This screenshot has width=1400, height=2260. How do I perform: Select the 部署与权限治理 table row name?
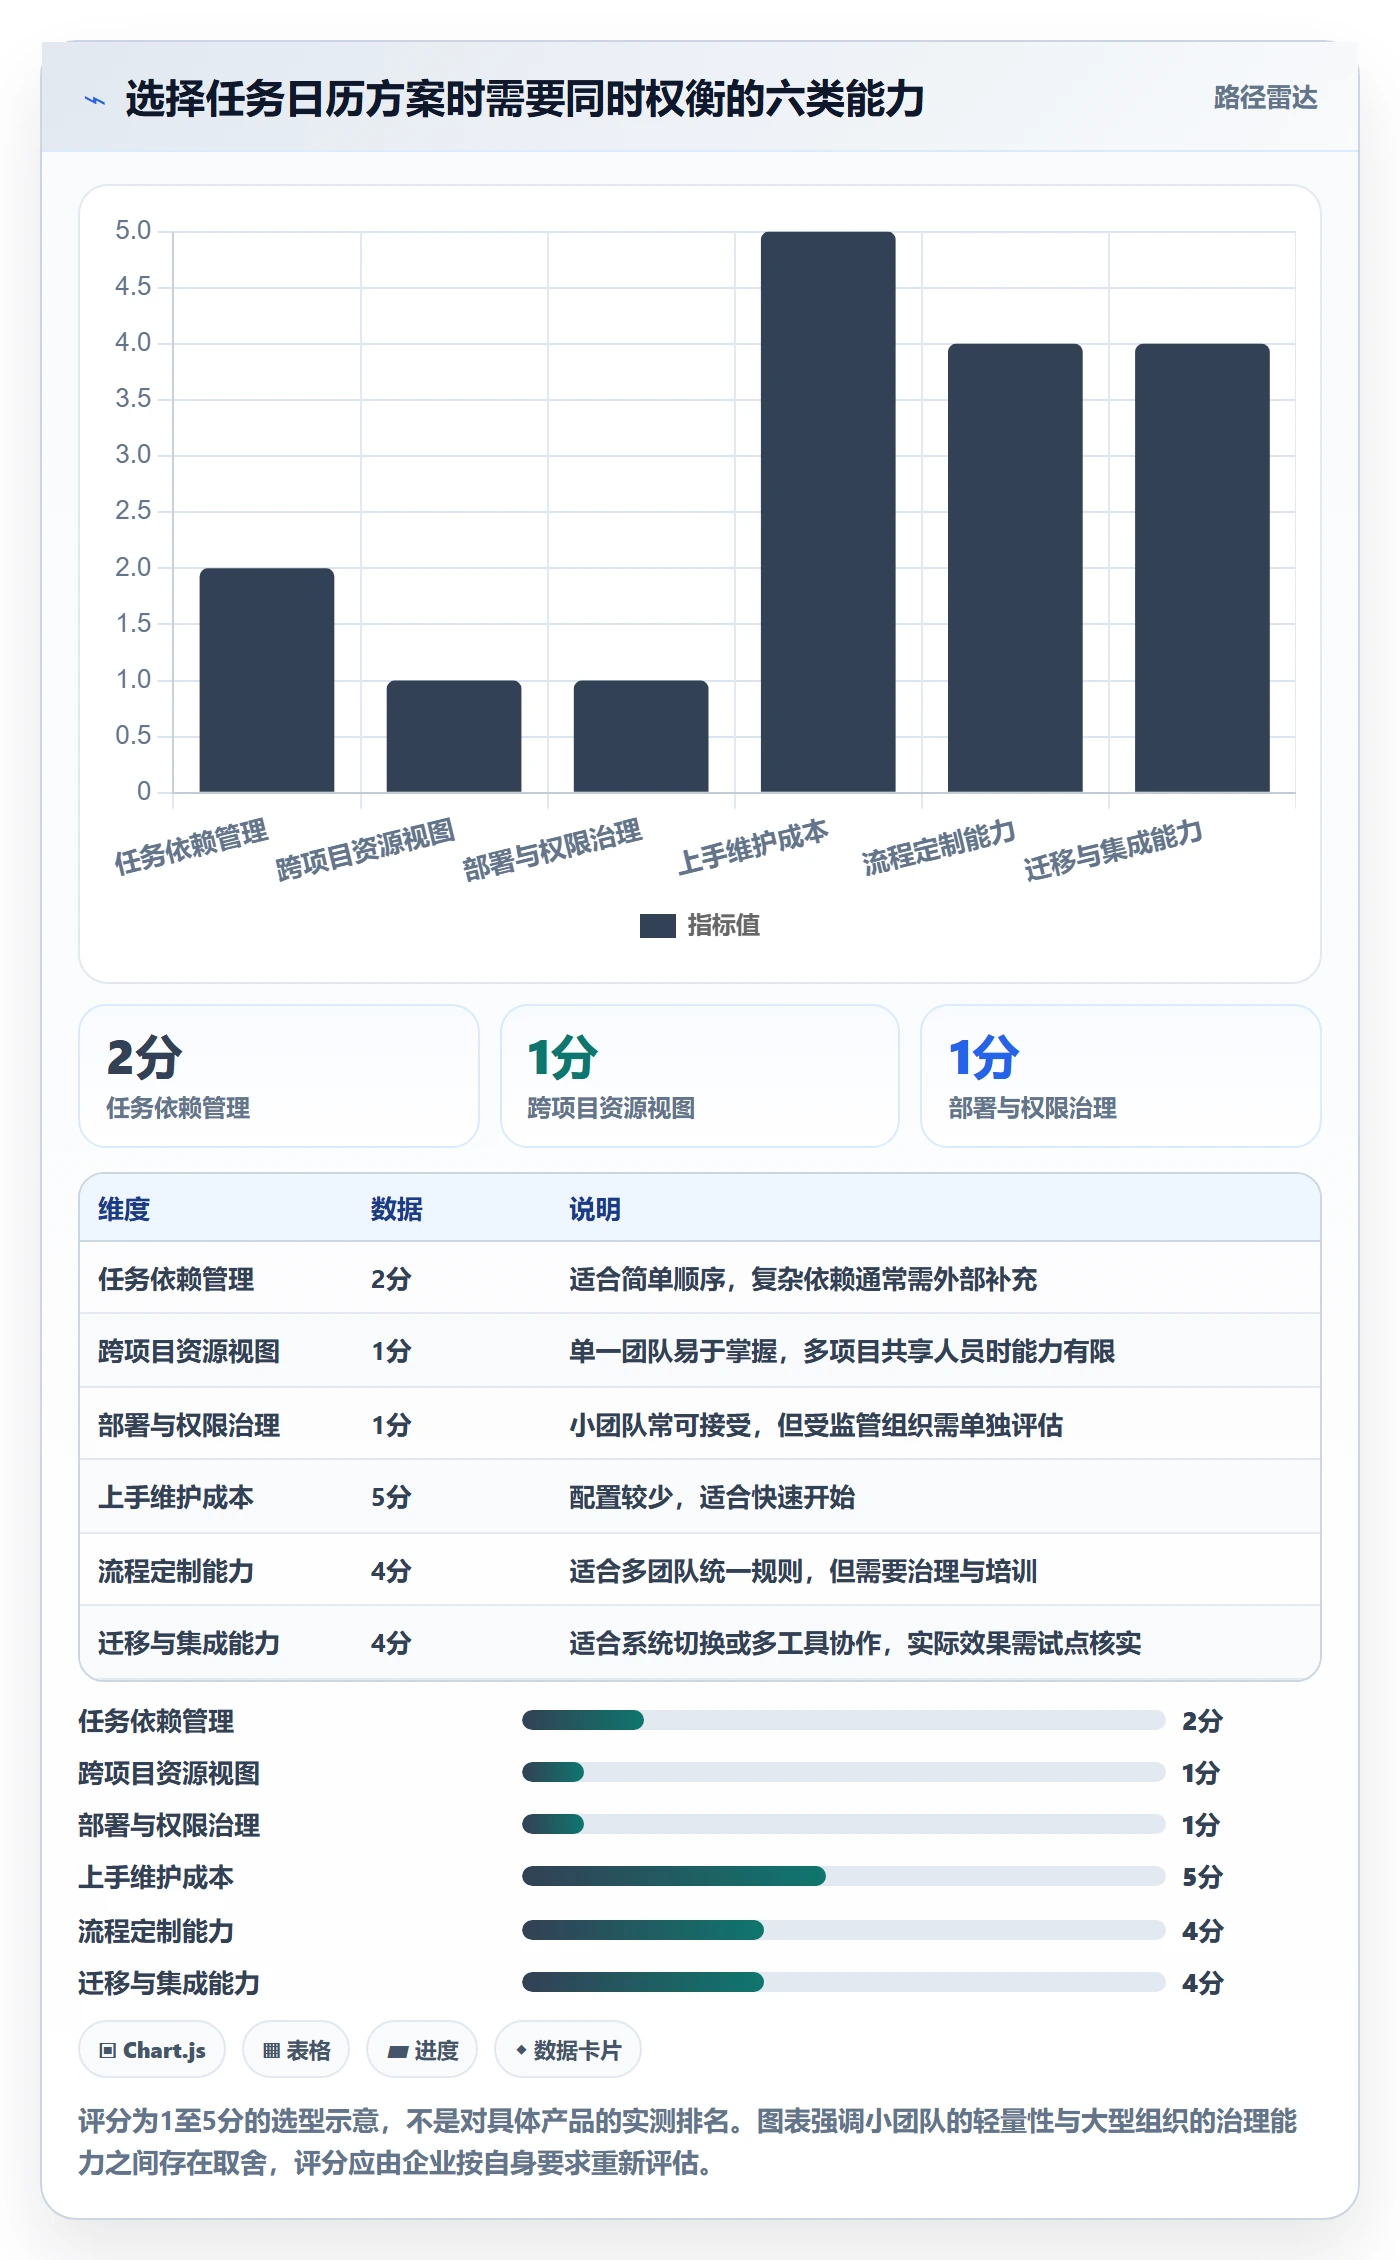[x=189, y=1425]
